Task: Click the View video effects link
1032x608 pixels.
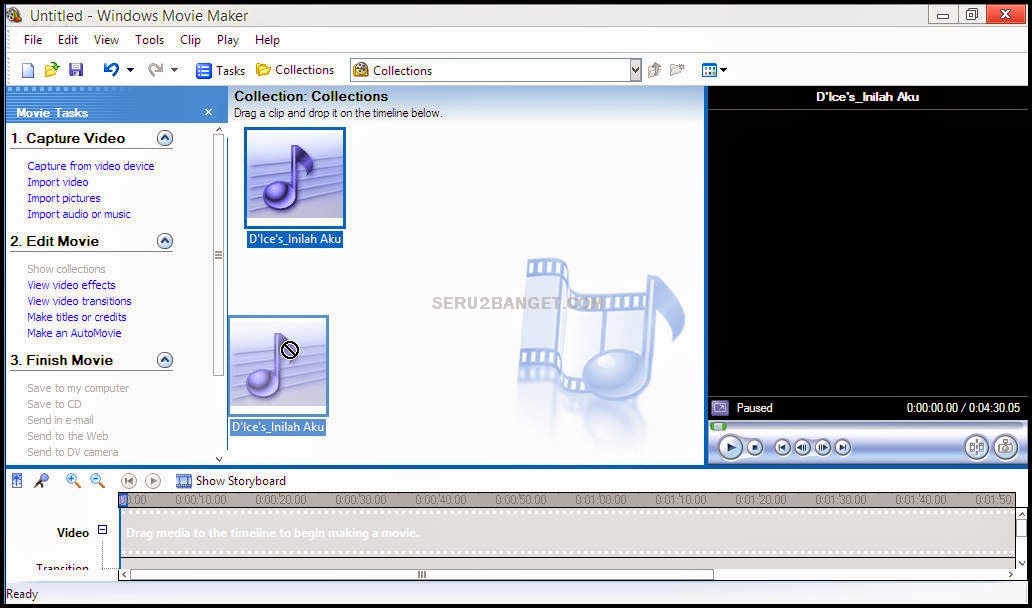Action: pyautogui.click(x=71, y=285)
